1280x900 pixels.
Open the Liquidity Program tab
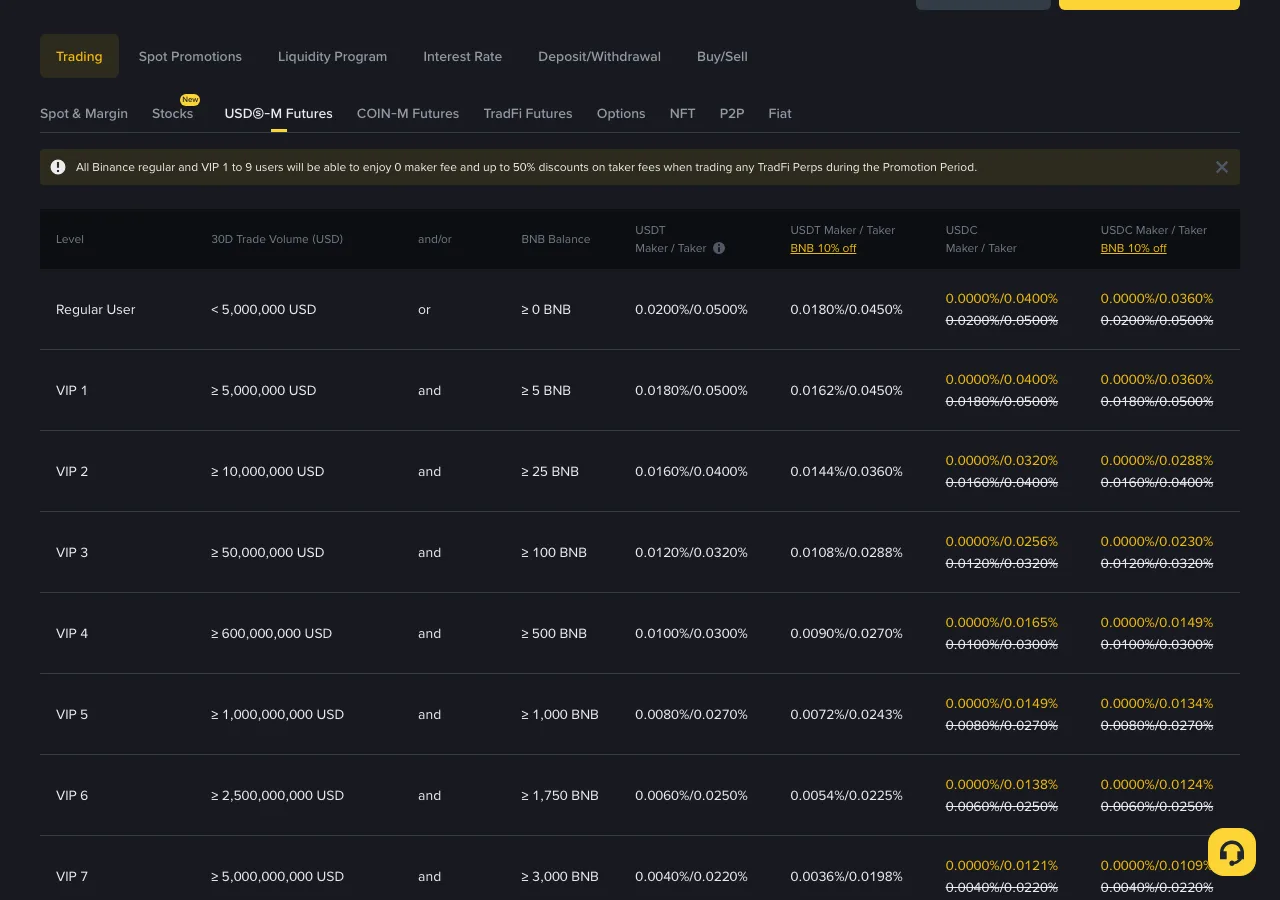[x=332, y=56]
